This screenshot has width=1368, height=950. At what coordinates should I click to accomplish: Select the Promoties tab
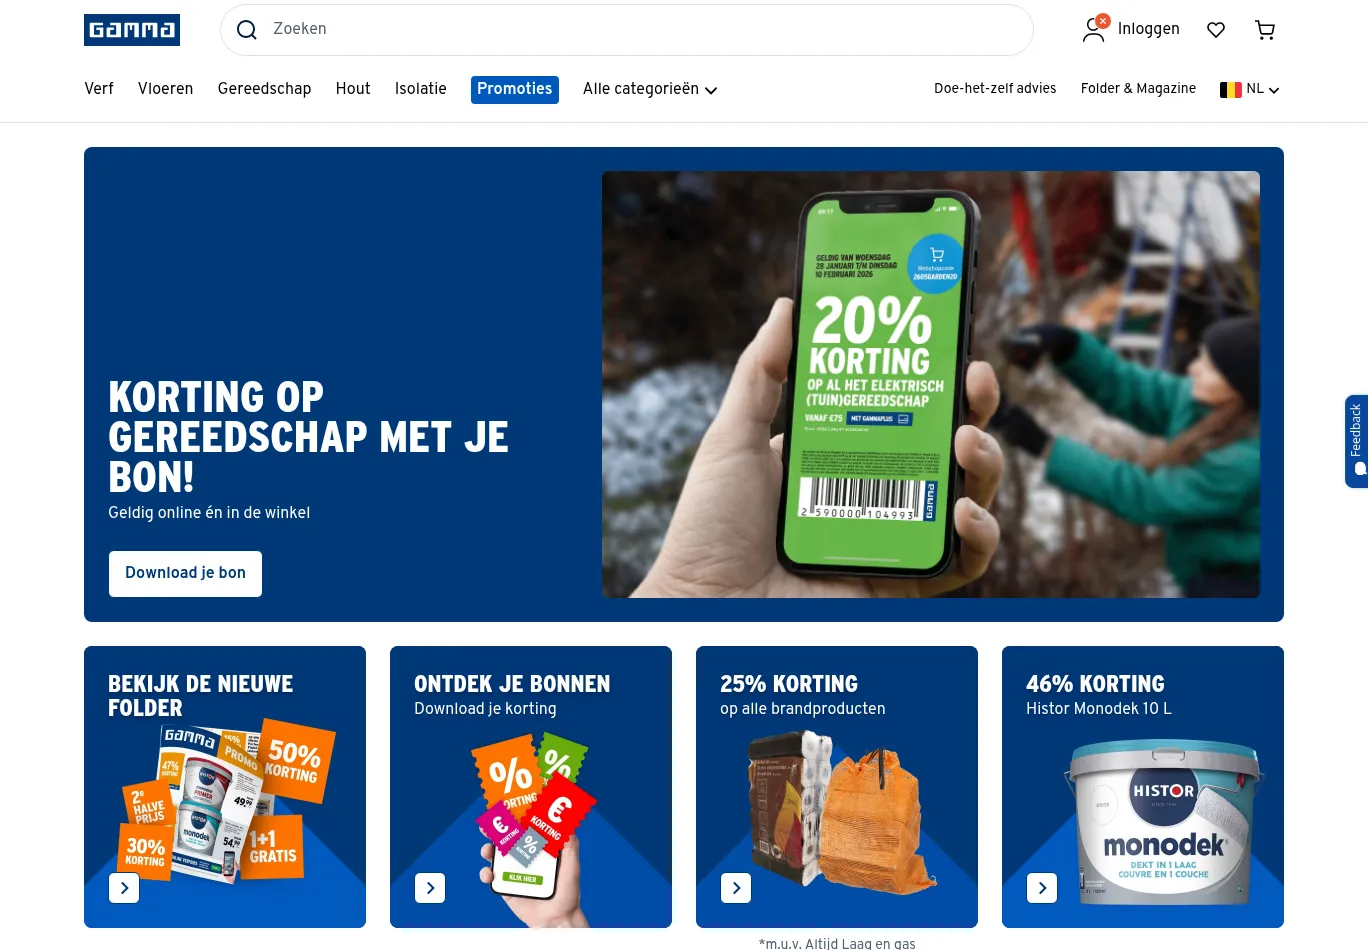pos(515,89)
